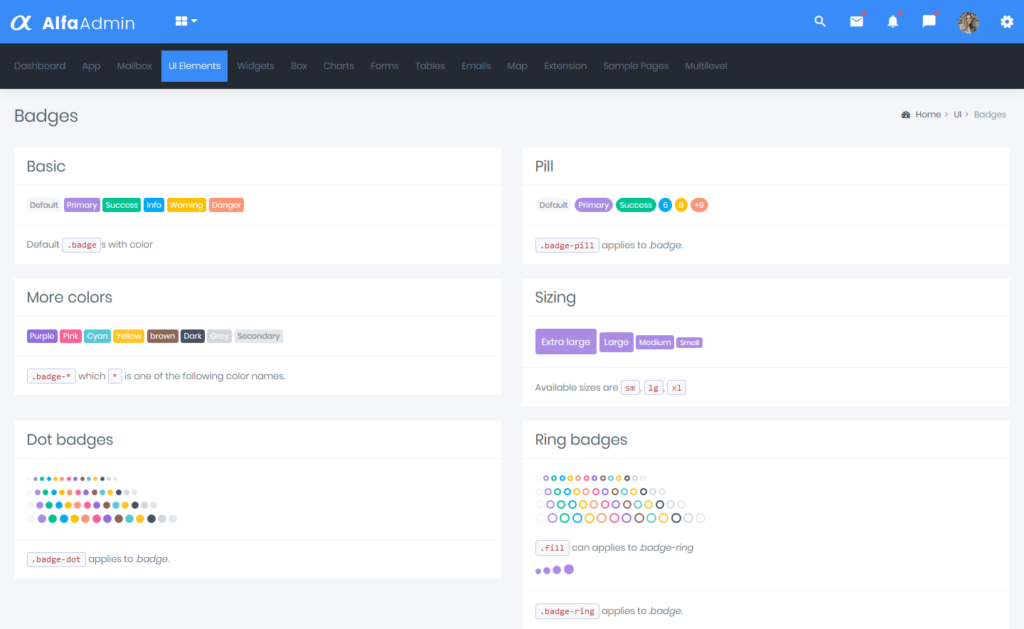Open the chat messages icon
1024x629 pixels.
click(x=928, y=20)
